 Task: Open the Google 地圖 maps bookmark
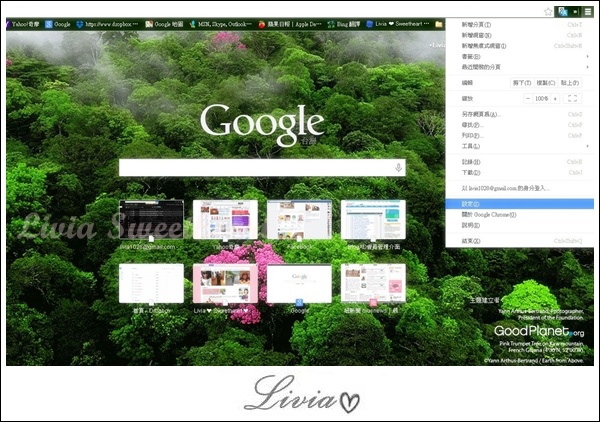(x=164, y=24)
